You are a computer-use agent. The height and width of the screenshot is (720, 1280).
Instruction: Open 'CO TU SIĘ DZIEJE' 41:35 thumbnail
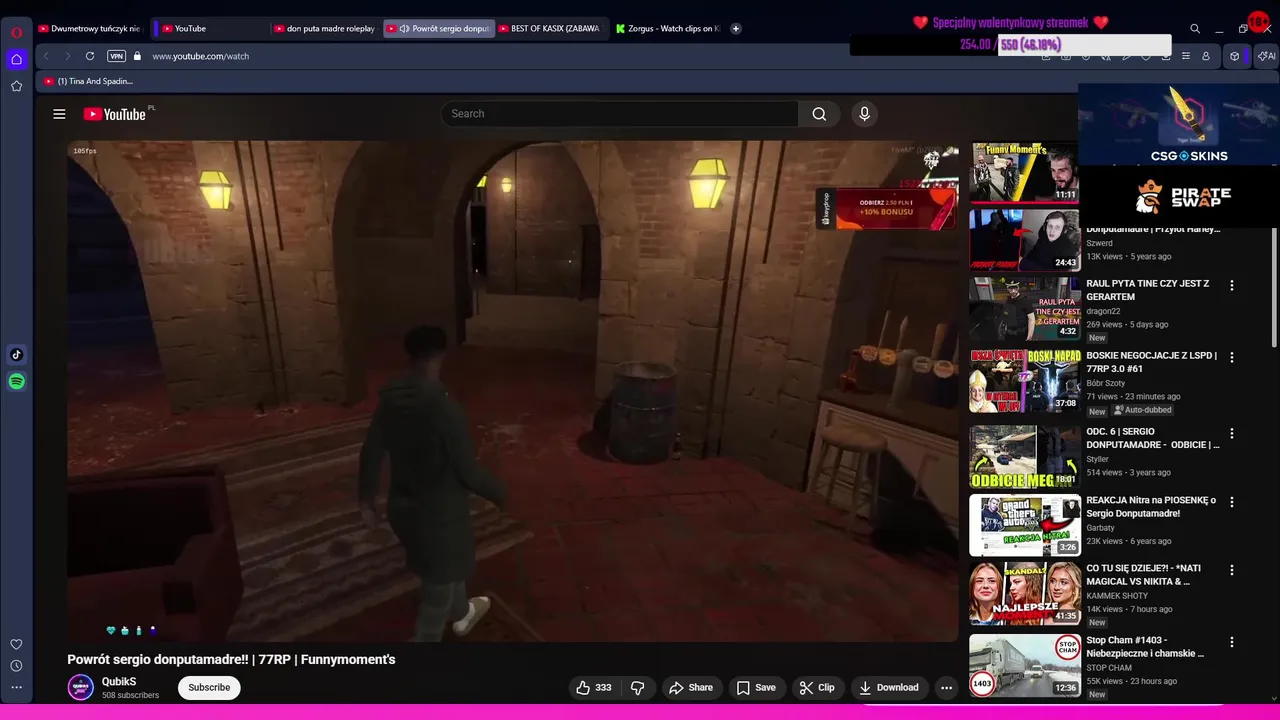(x=1024, y=593)
